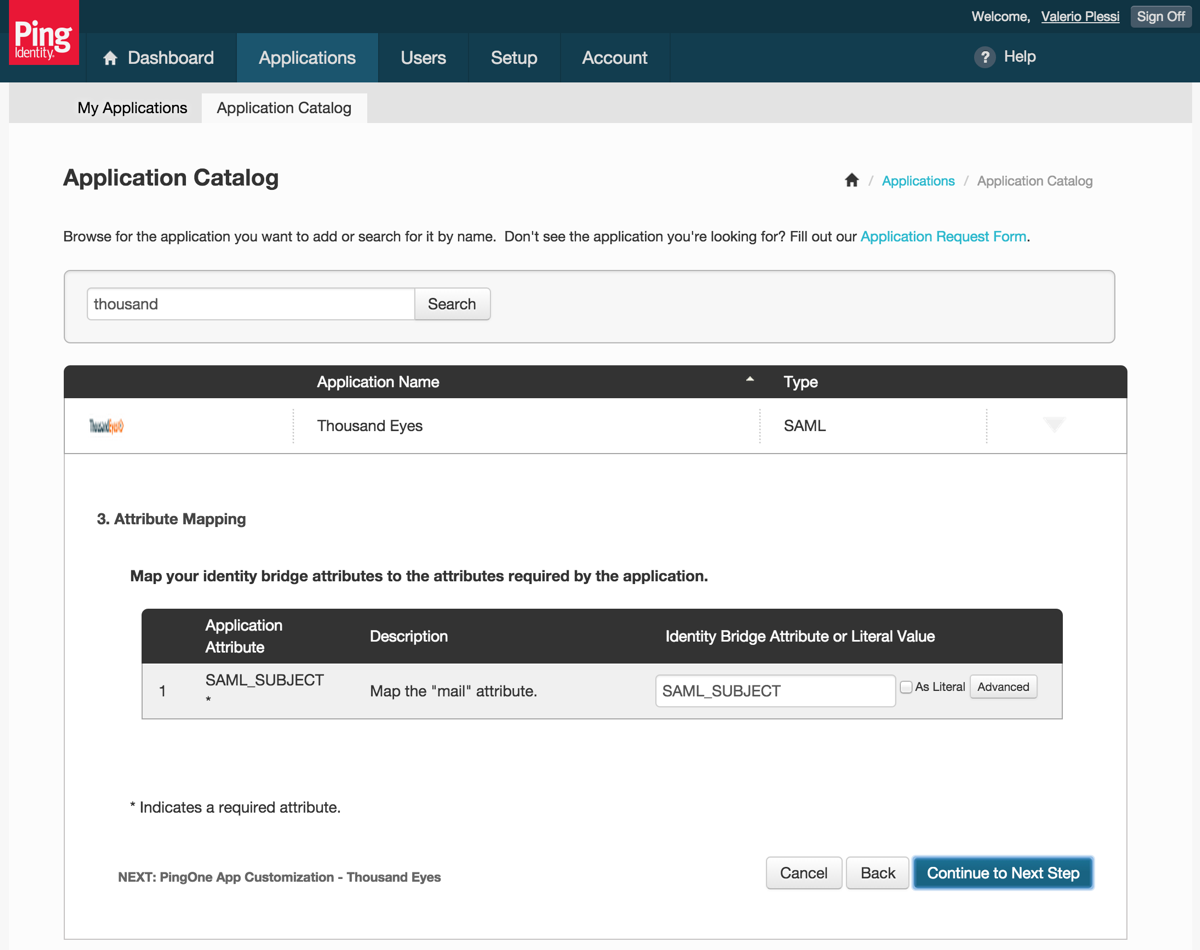The image size is (1200, 950).
Task: Click the Advanced button
Action: 1003,687
